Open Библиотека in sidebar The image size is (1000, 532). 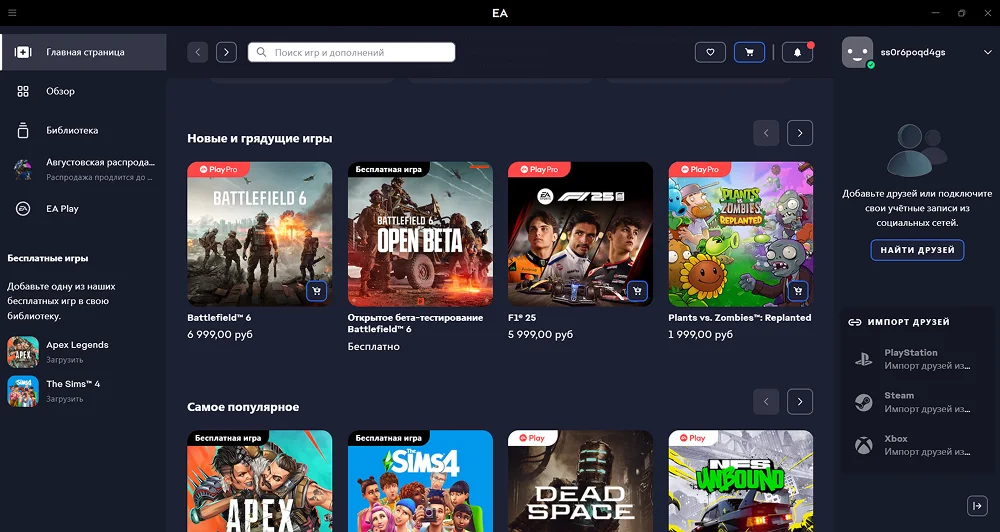(84, 130)
